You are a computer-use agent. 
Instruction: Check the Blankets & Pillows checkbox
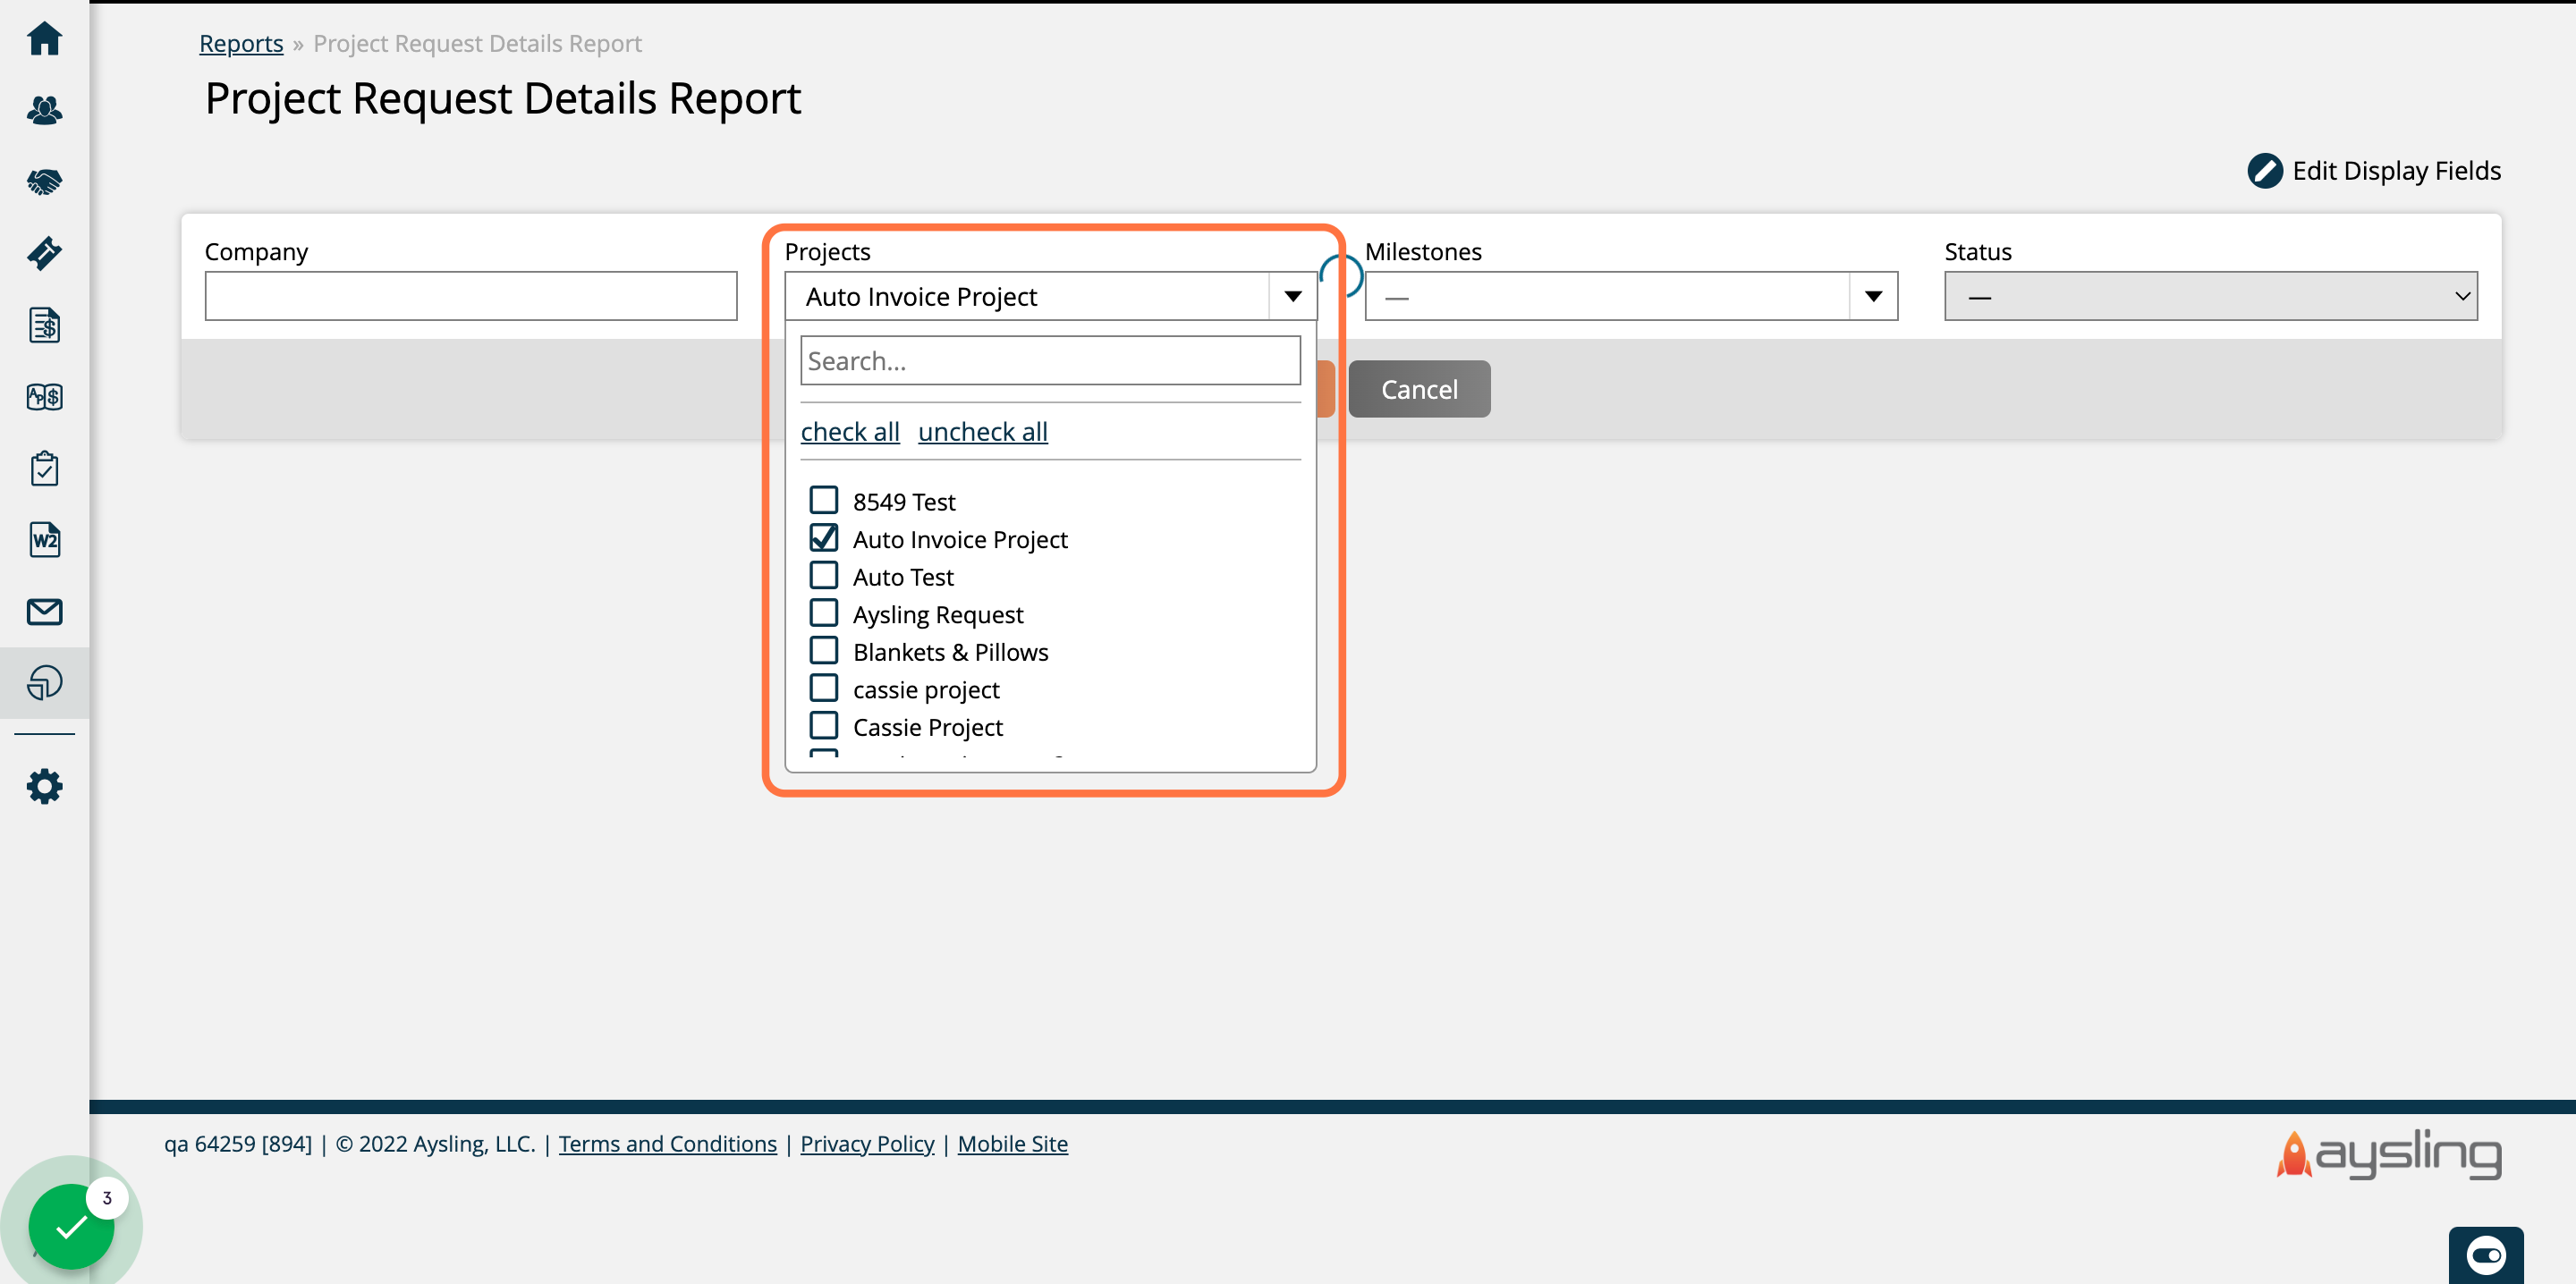click(x=824, y=651)
